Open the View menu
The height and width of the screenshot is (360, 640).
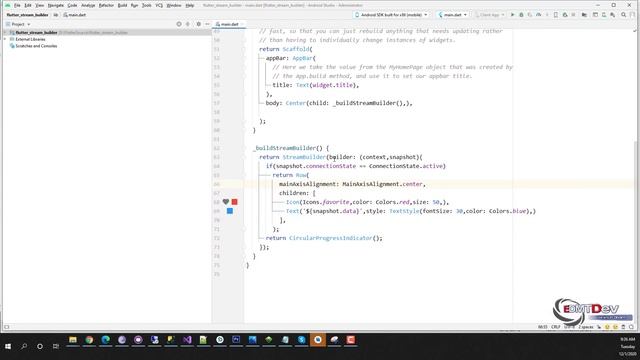tap(40, 5)
